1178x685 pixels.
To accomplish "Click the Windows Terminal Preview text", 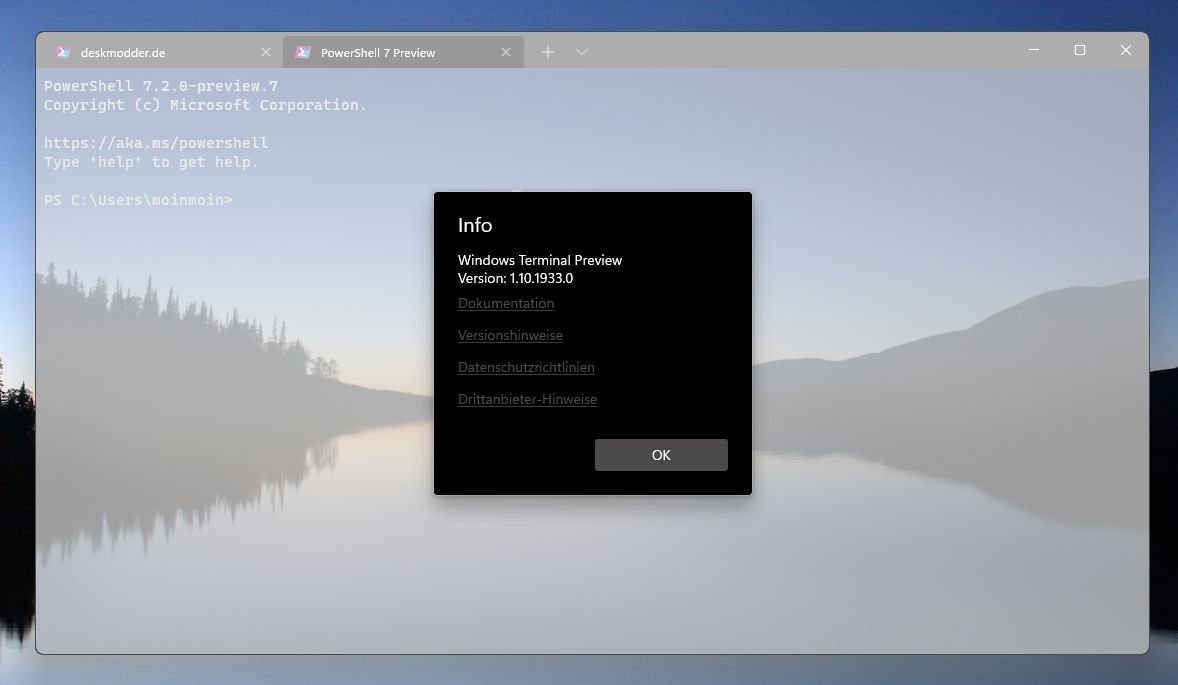I will coord(540,260).
